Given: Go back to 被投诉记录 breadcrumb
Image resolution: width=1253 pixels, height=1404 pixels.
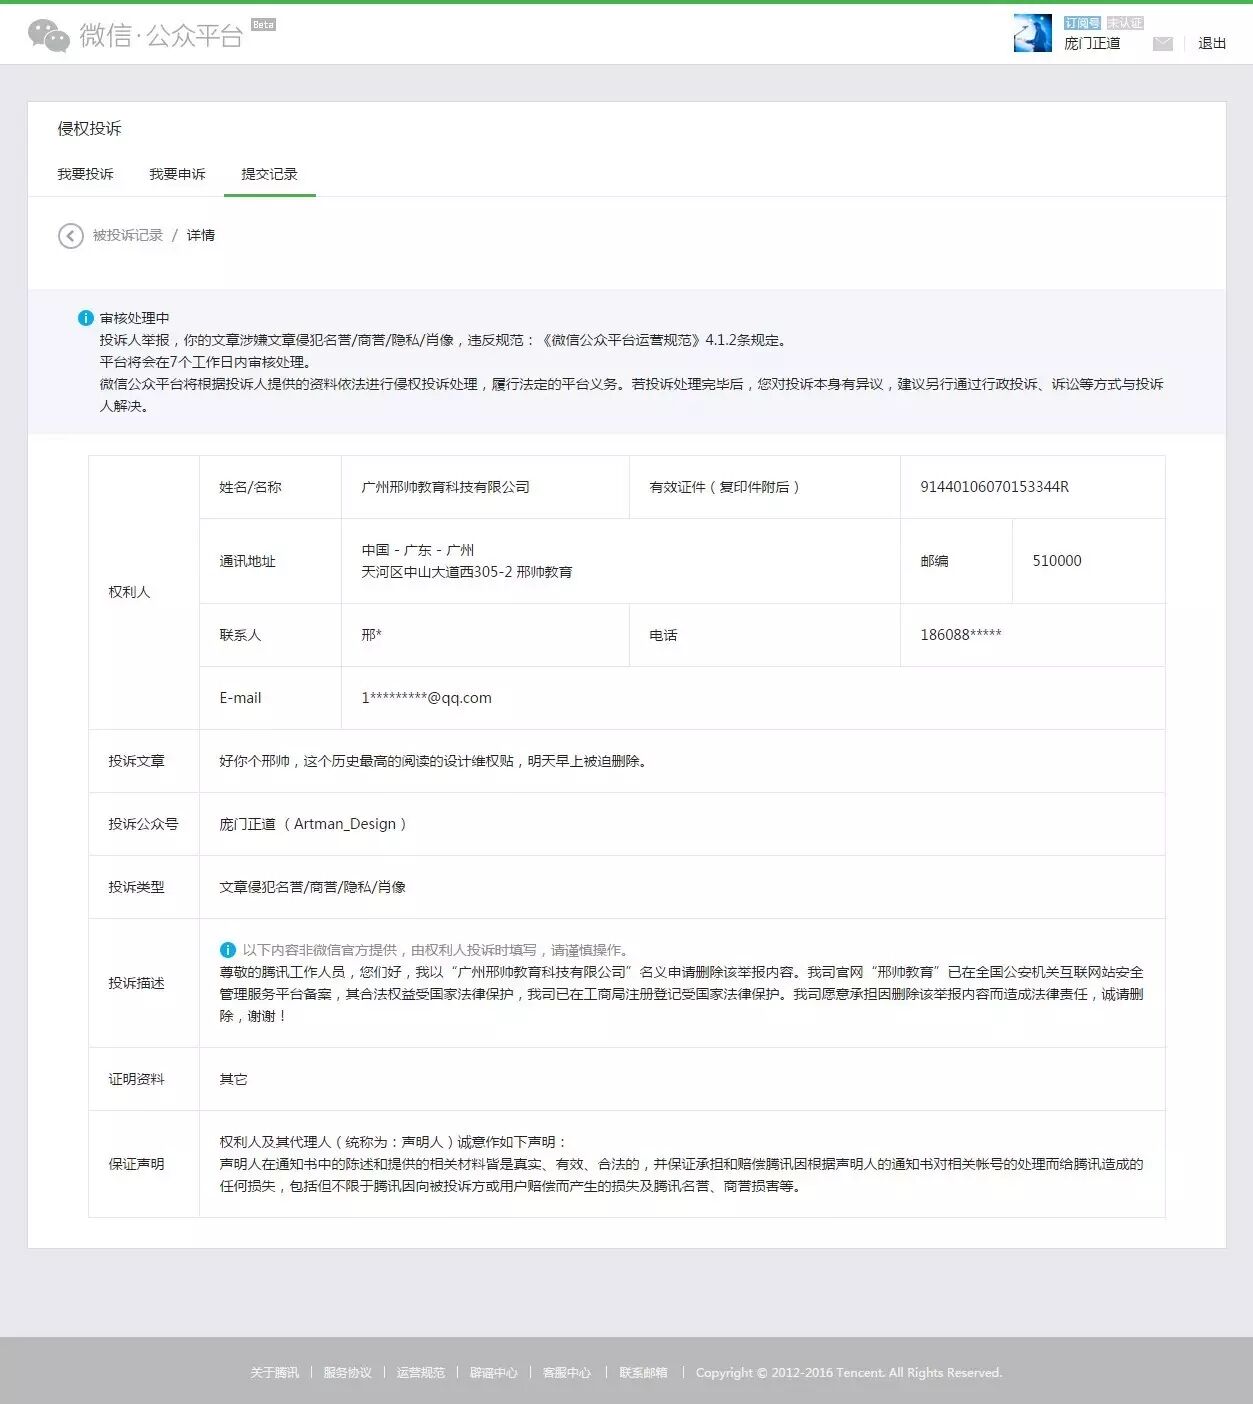Looking at the screenshot, I should [127, 235].
